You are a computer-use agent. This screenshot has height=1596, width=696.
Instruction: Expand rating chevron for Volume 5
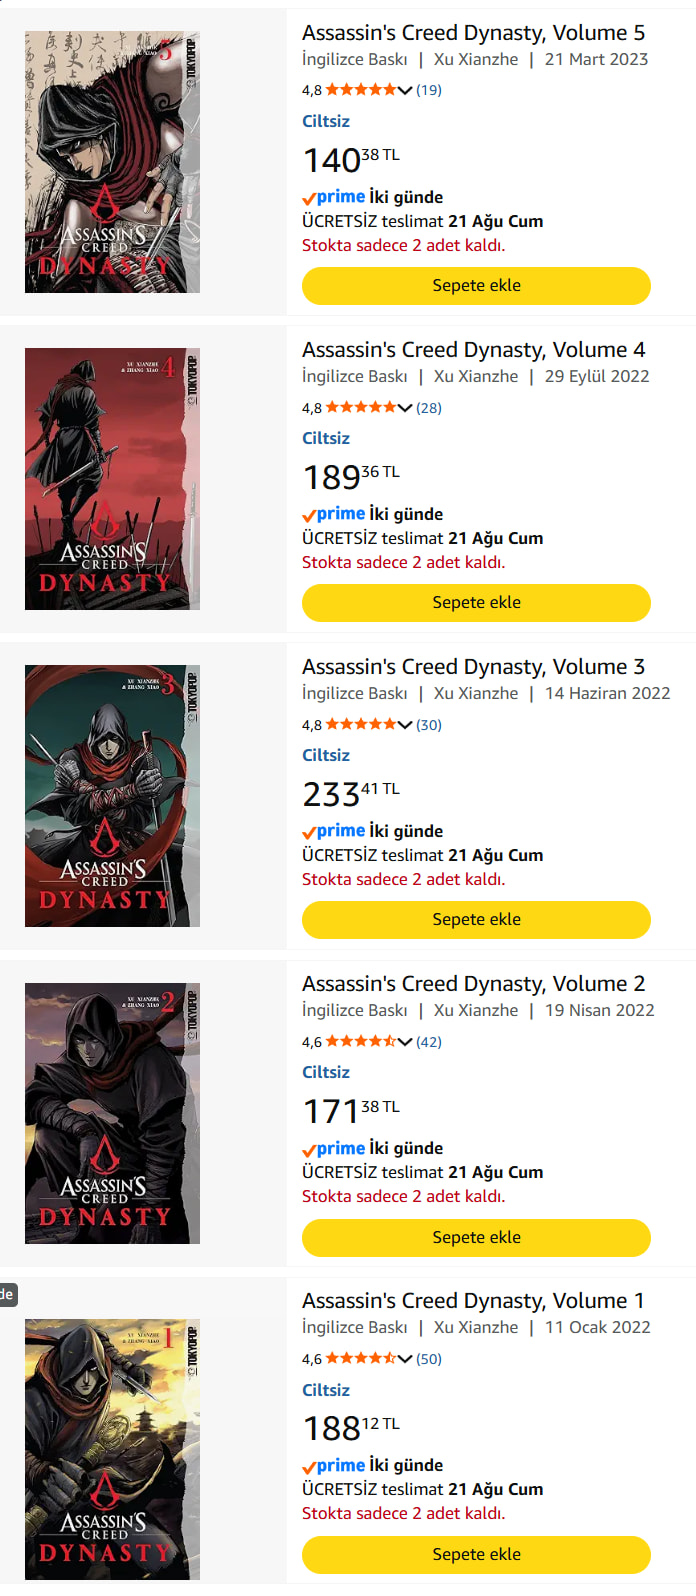405,90
